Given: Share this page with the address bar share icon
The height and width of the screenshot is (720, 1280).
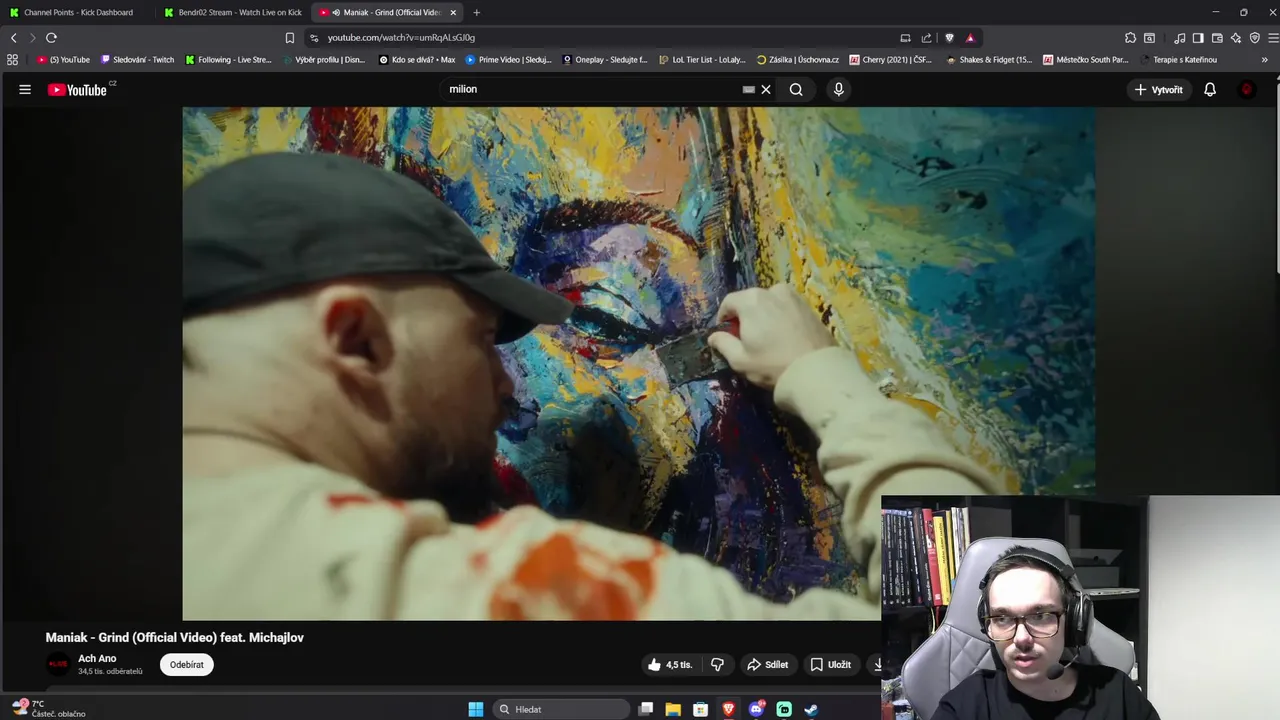Looking at the screenshot, I should pos(926,38).
